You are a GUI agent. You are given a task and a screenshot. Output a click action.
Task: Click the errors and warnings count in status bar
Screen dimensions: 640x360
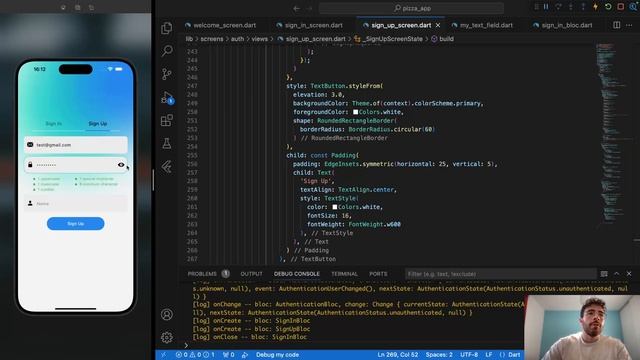point(195,355)
